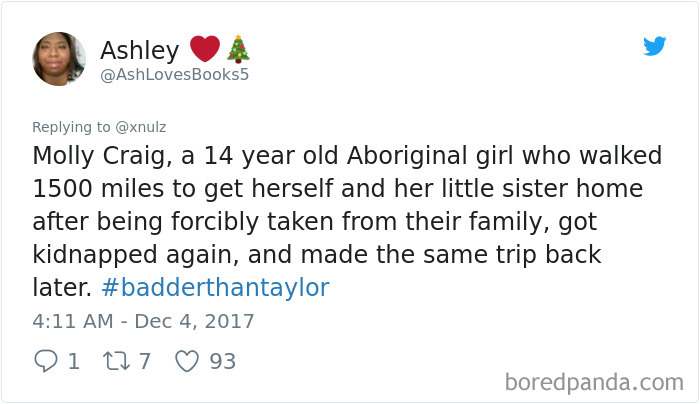700x404 pixels.
Task: Click the Replying to label
Action: 71,127
